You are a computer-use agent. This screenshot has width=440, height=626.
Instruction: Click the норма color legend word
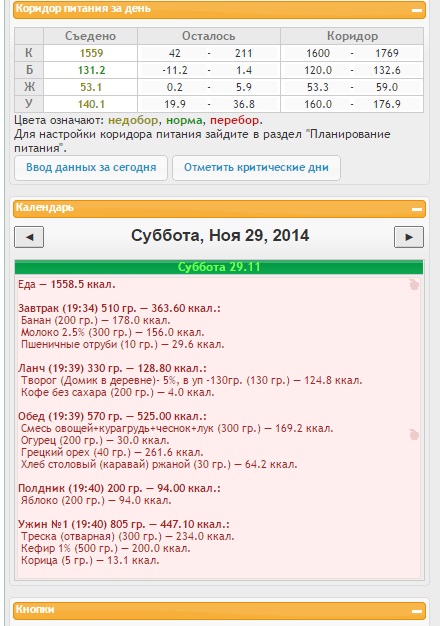point(184,120)
